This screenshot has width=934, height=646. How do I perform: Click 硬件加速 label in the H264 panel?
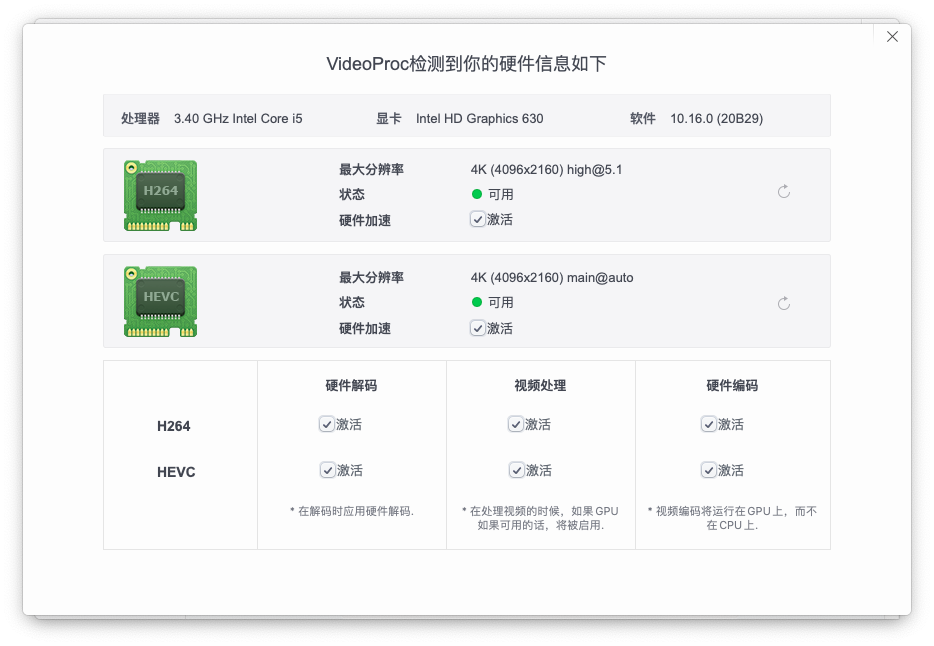tap(365, 220)
